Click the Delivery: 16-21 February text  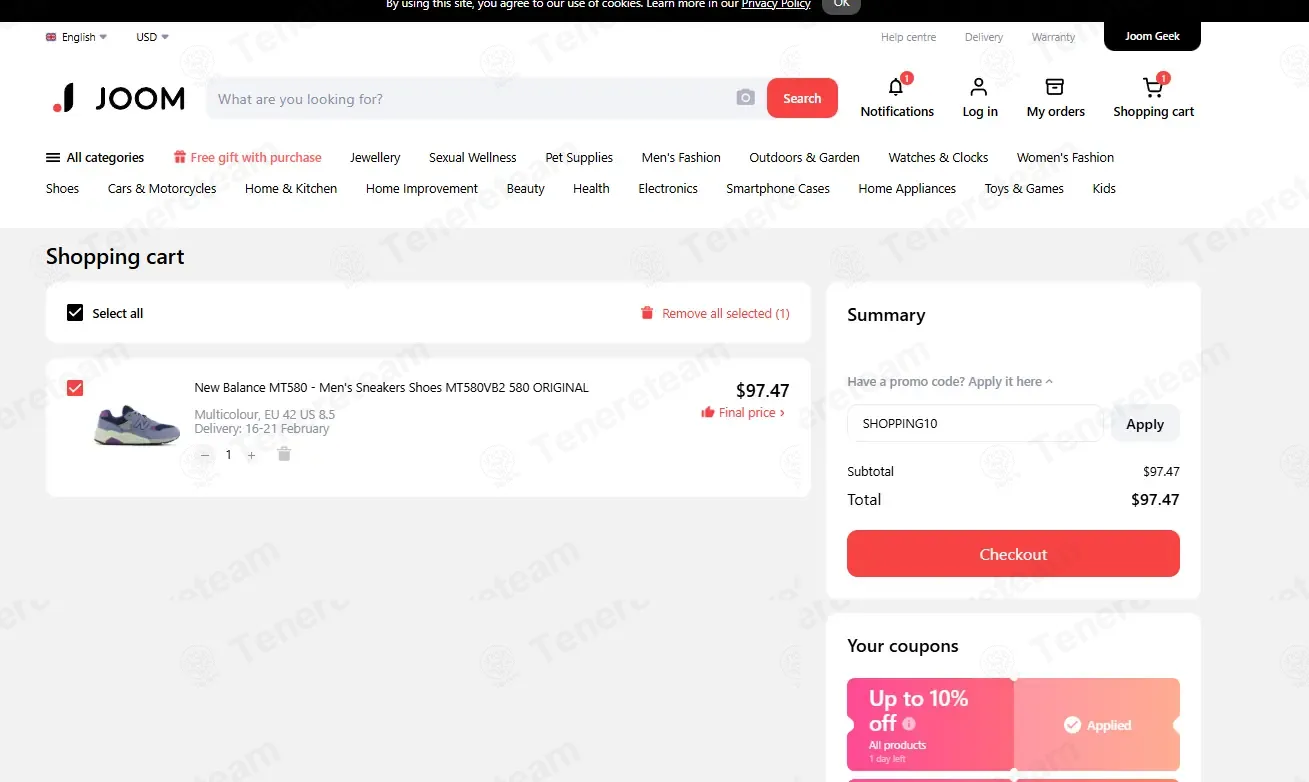coord(262,429)
